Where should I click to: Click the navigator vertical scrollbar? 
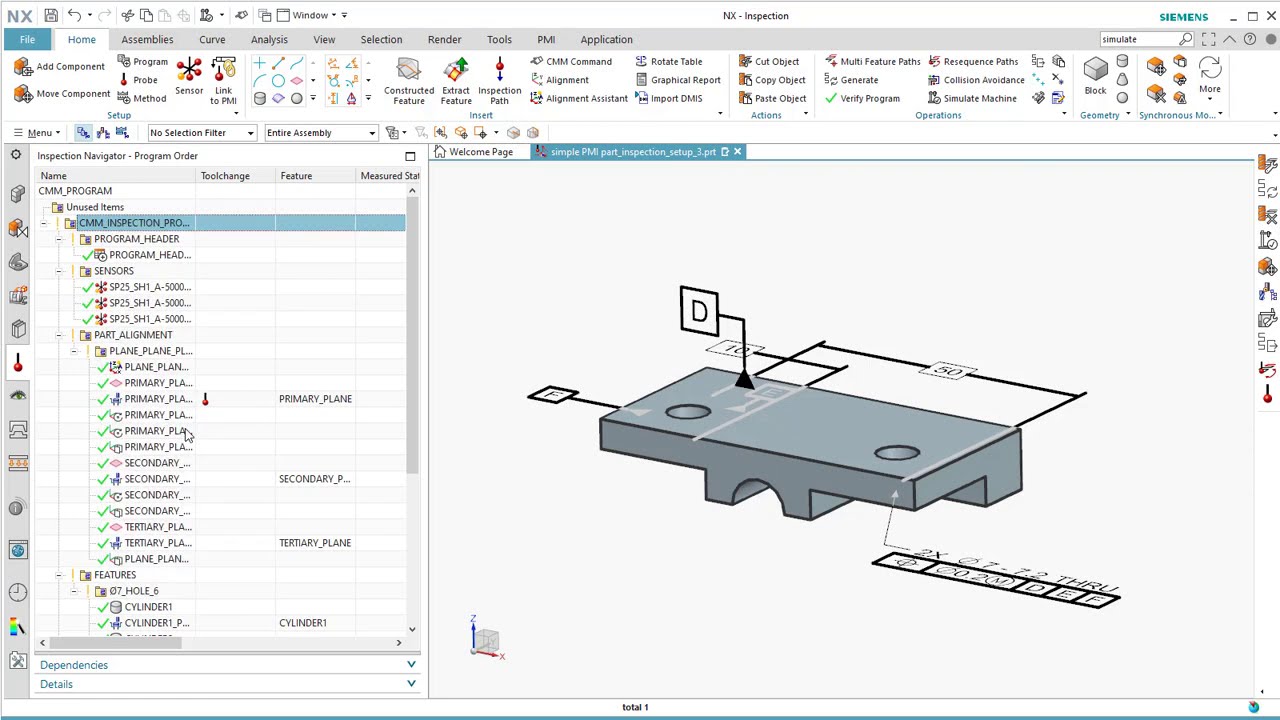tap(412, 335)
